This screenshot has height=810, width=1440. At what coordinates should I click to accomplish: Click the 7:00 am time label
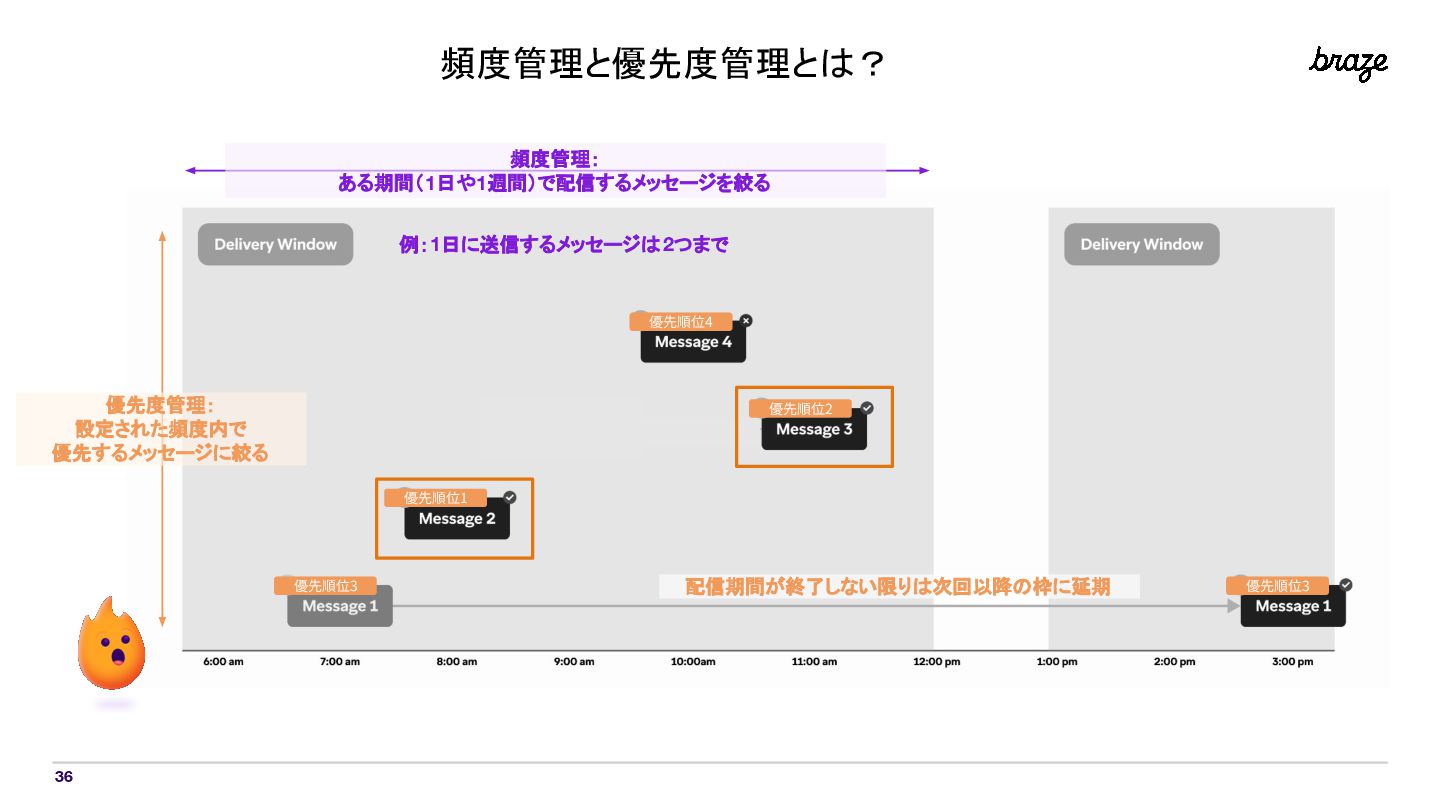click(340, 662)
